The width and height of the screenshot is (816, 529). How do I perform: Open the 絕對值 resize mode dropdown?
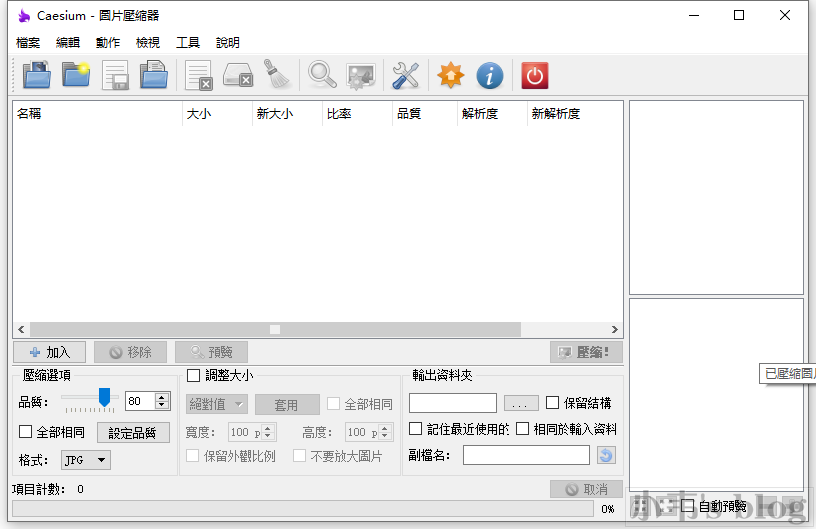click(x=216, y=404)
